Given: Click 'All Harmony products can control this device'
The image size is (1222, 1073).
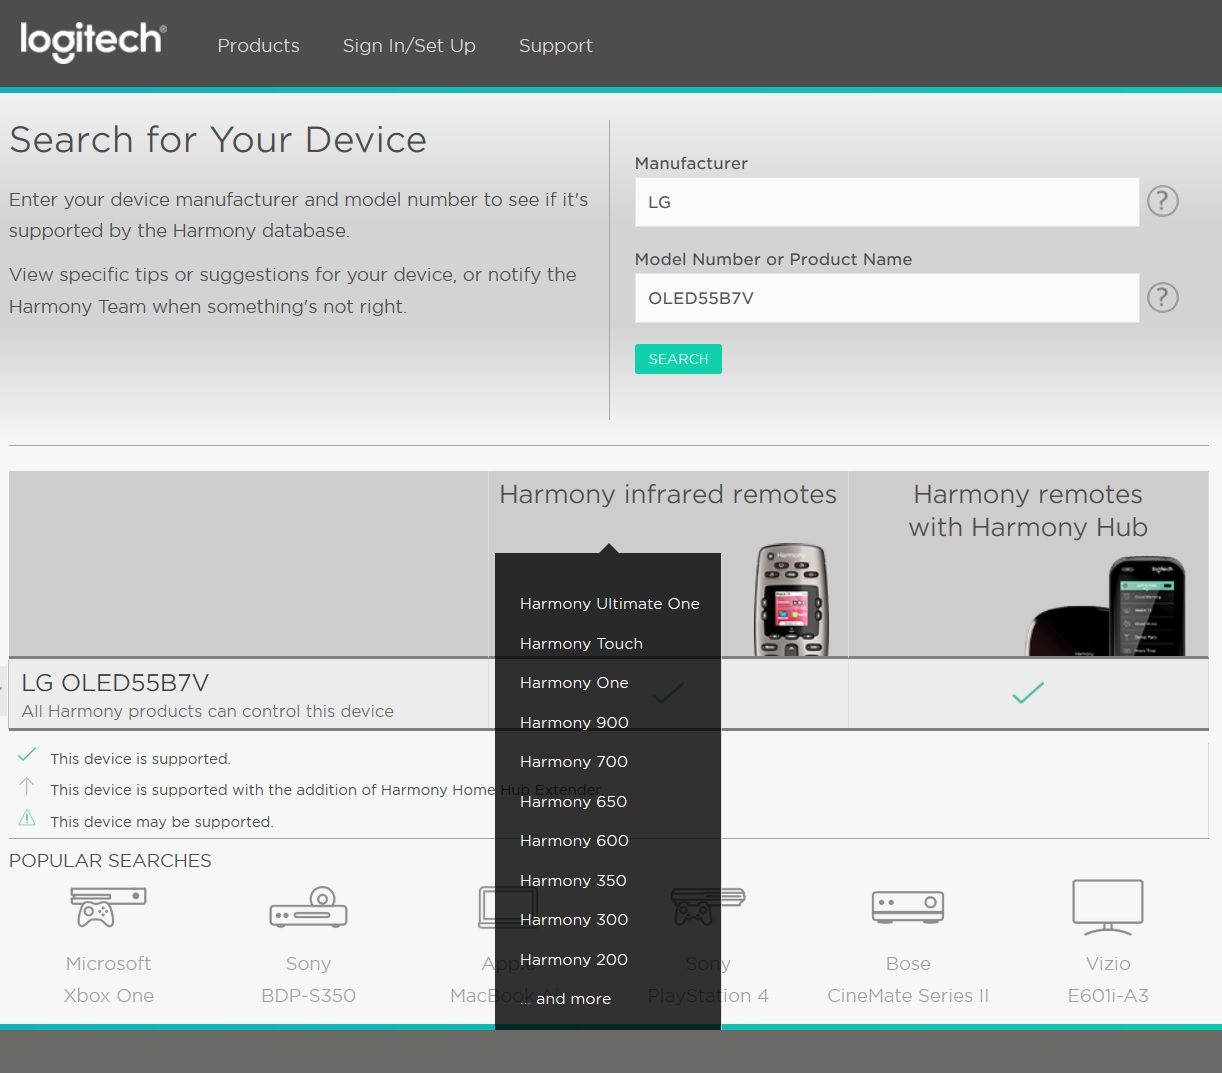Looking at the screenshot, I should [x=208, y=712].
